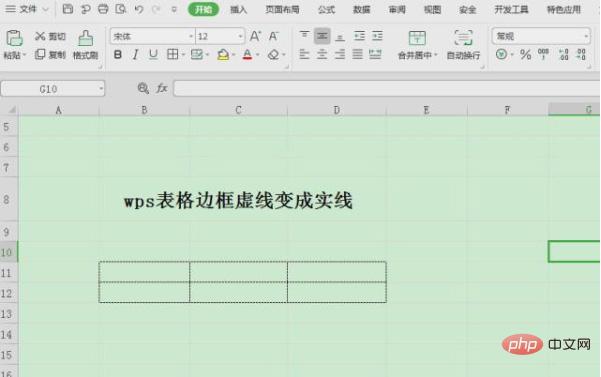Viewport: 601px width, 377px height.
Task: Expand the borders dropdown arrow
Action: [x=183, y=55]
